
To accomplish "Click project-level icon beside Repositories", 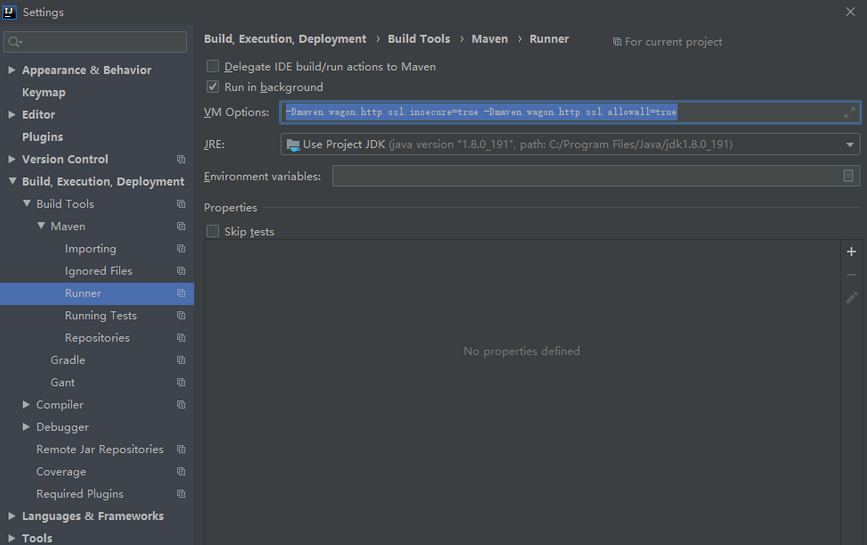I will pyautogui.click(x=181, y=338).
